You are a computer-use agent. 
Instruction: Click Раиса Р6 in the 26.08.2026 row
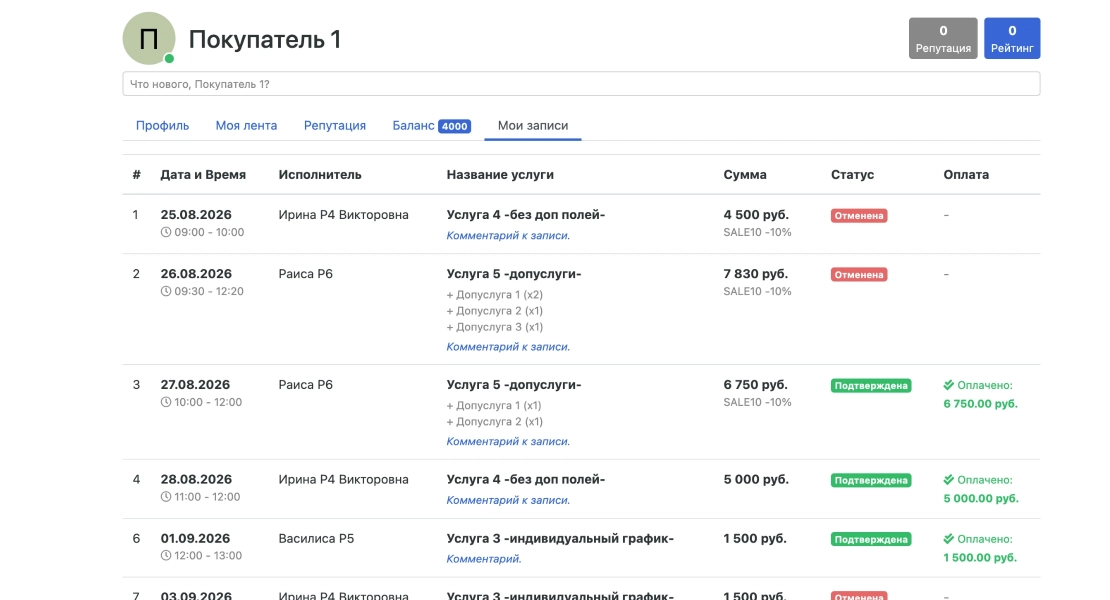coord(305,274)
